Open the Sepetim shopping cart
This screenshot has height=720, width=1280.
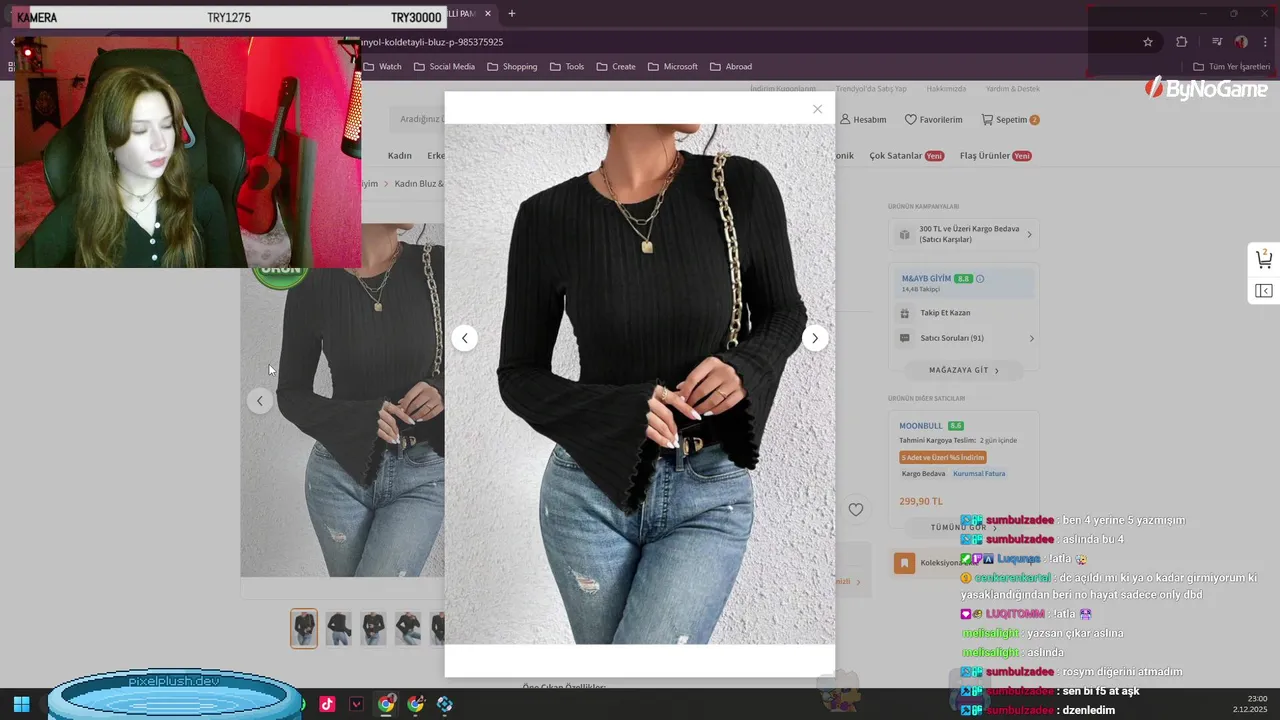(1010, 119)
